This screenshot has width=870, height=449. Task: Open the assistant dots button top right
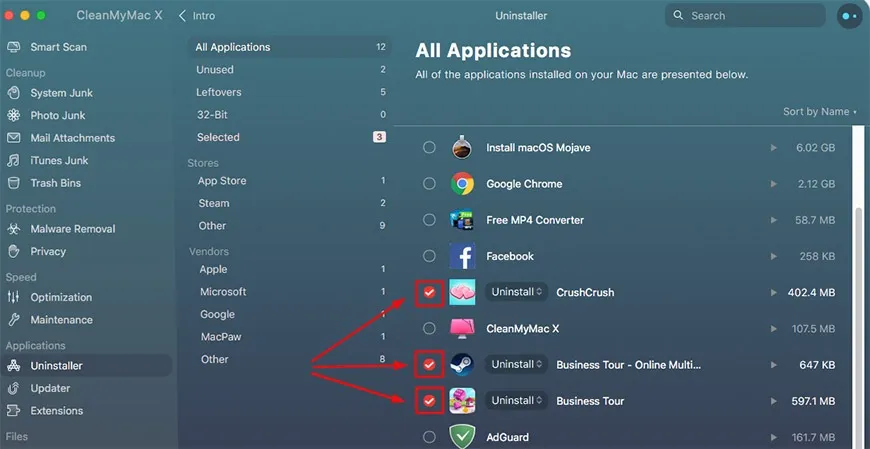tap(849, 16)
